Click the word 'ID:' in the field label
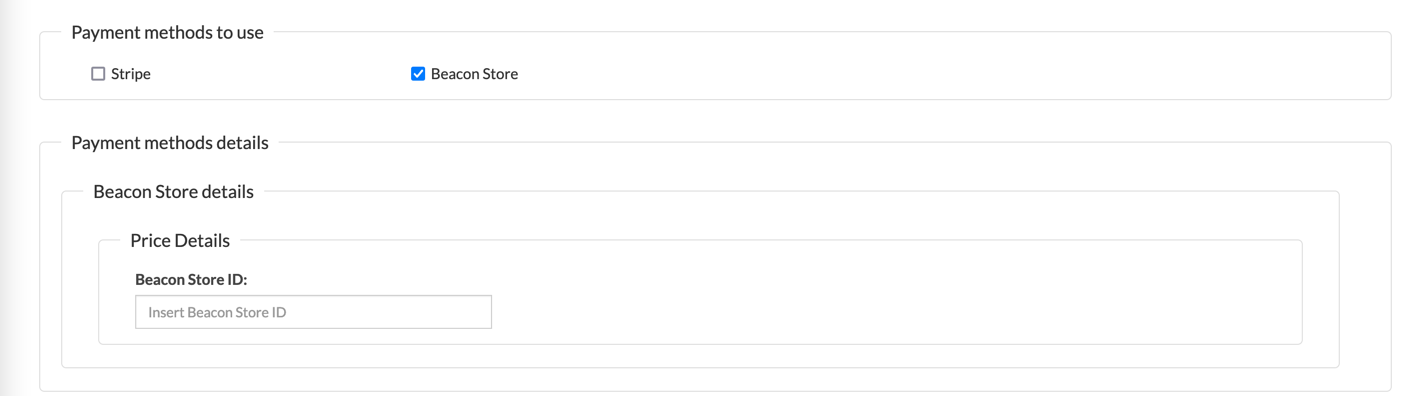The height and width of the screenshot is (396, 1420). point(235,280)
